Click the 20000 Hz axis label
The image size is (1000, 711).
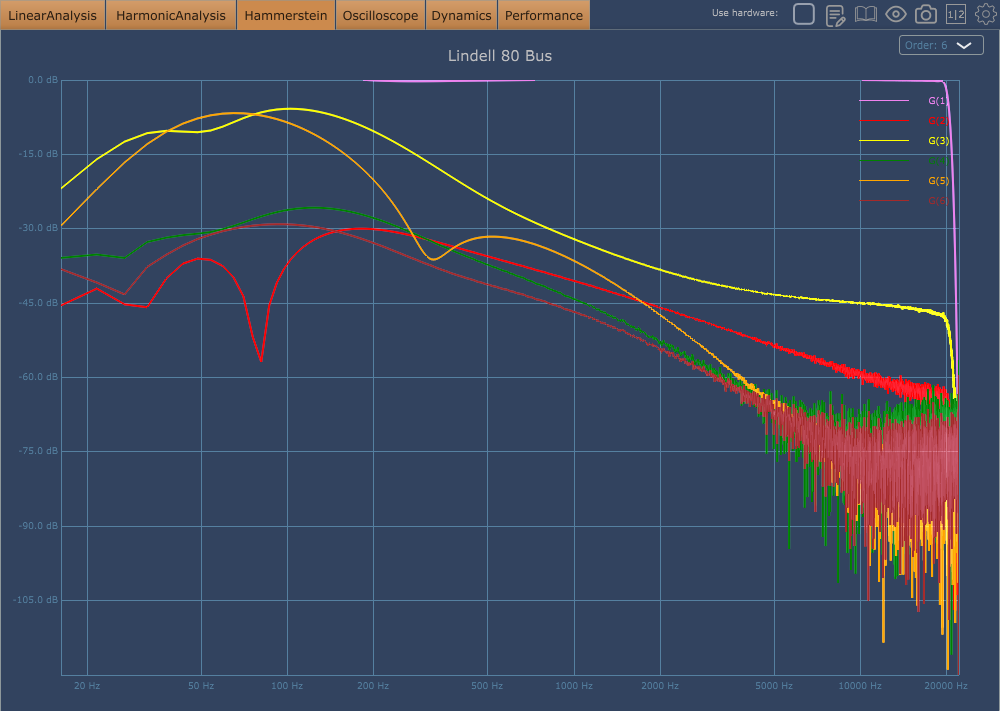click(946, 686)
